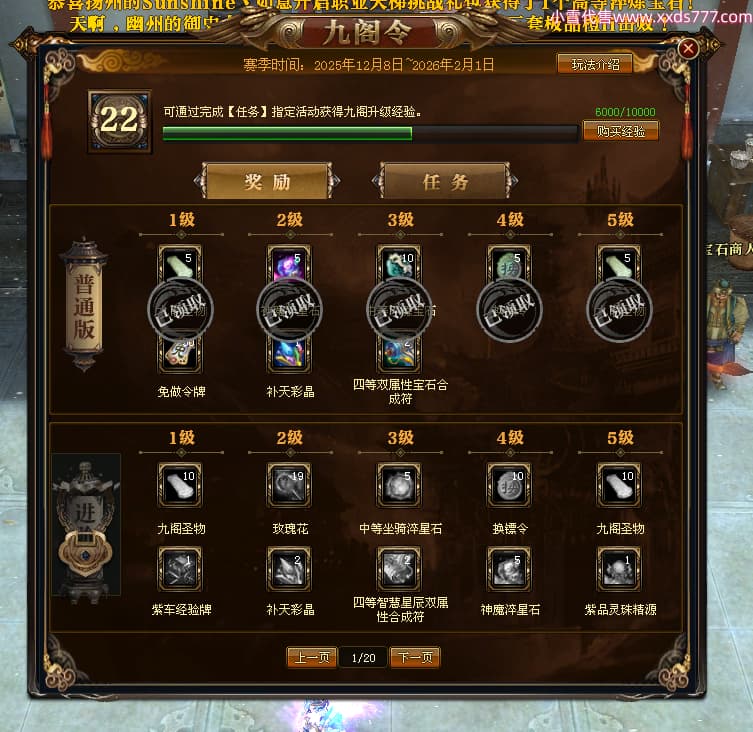Click the 紫品灵珠精源 reward icon

(619, 569)
